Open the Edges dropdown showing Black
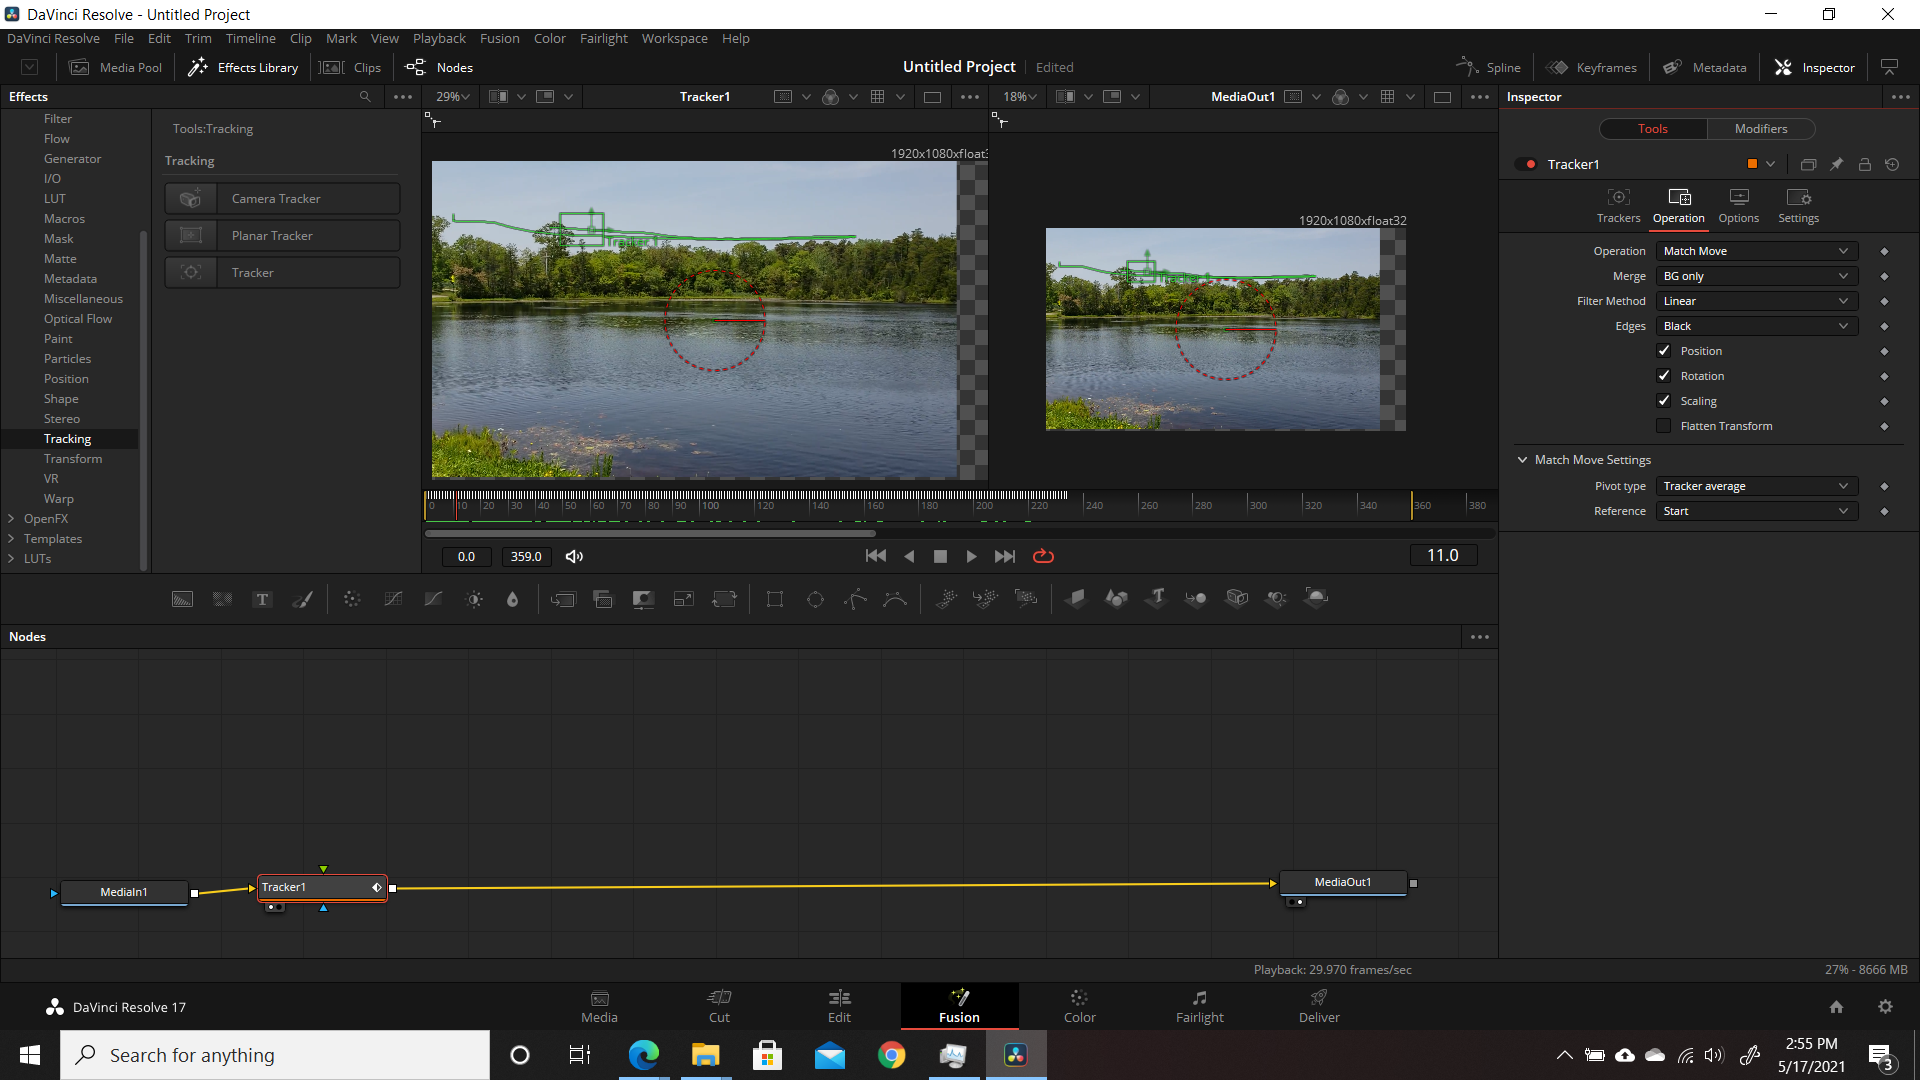 click(x=1757, y=326)
